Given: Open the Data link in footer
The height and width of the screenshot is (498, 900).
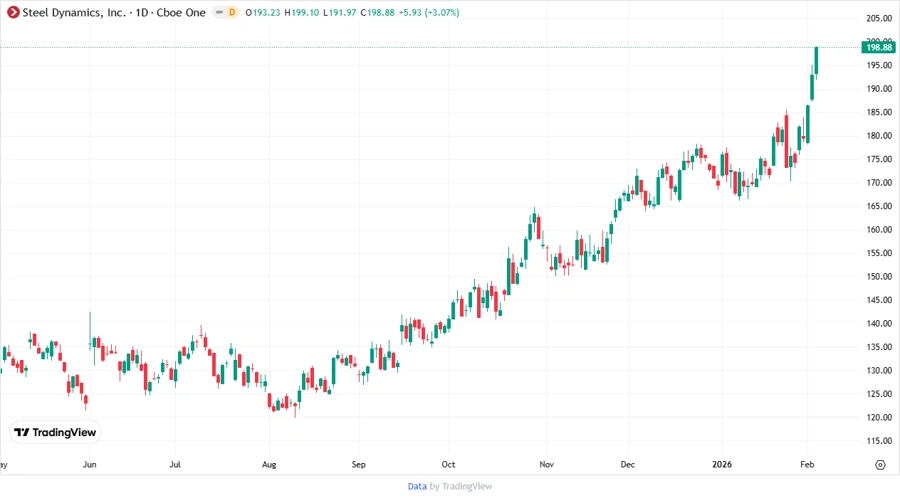Looking at the screenshot, I should (x=417, y=486).
